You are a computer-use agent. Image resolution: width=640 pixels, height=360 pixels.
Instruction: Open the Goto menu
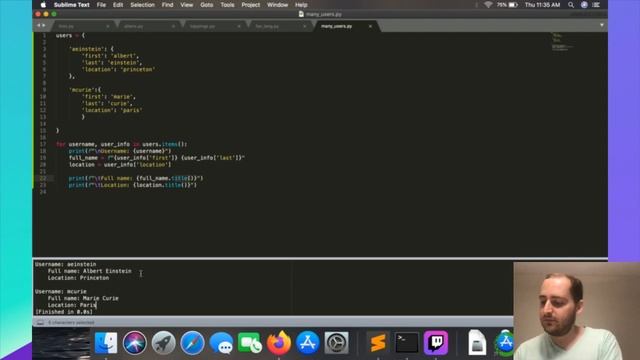(207, 5)
